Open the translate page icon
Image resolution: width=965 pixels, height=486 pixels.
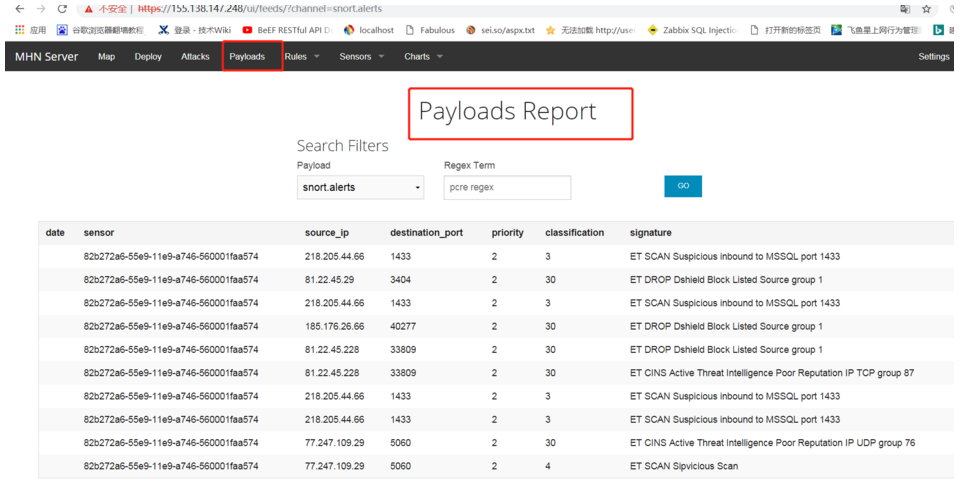[x=905, y=9]
